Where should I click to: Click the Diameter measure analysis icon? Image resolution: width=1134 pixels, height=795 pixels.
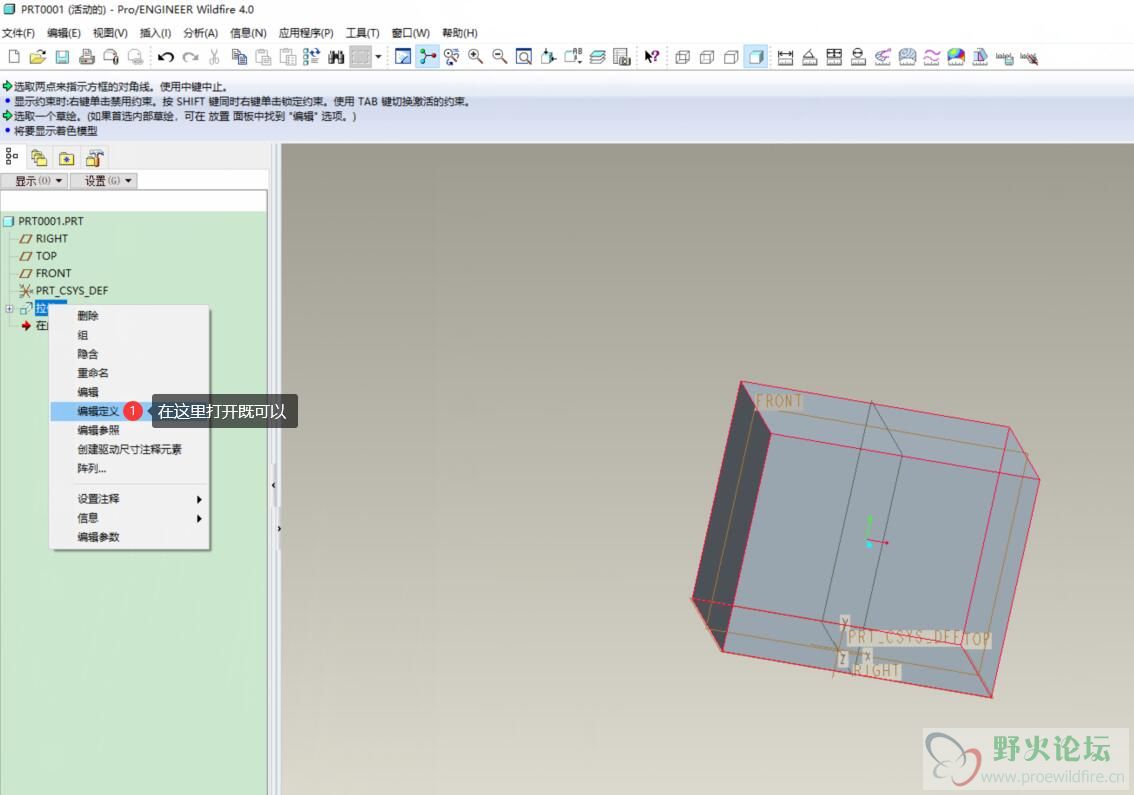pyautogui.click(x=858, y=56)
